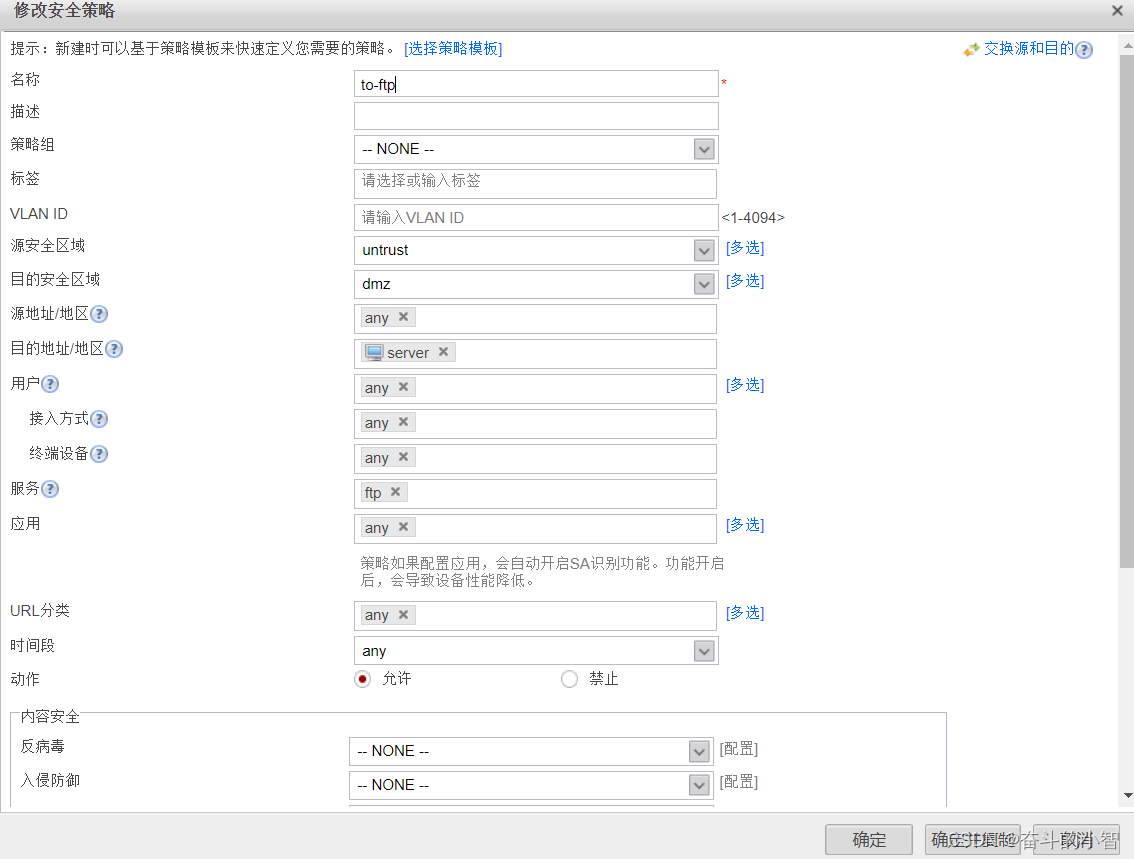
Task: Click 多选 next to 应用 field
Action: click(745, 525)
